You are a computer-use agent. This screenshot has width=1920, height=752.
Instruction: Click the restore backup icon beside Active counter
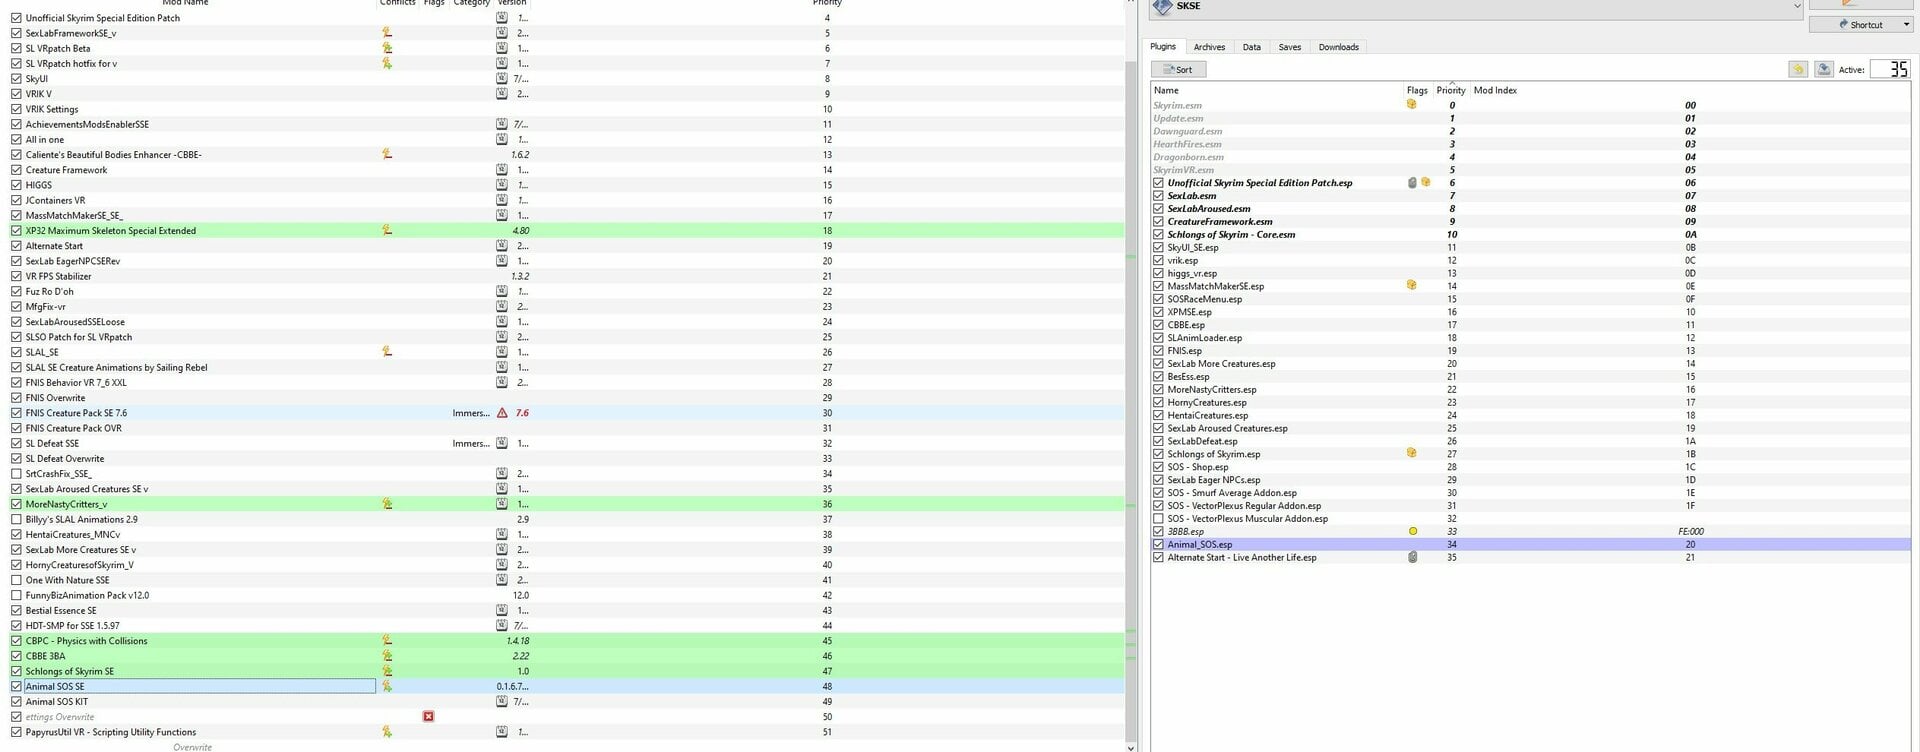point(1798,69)
